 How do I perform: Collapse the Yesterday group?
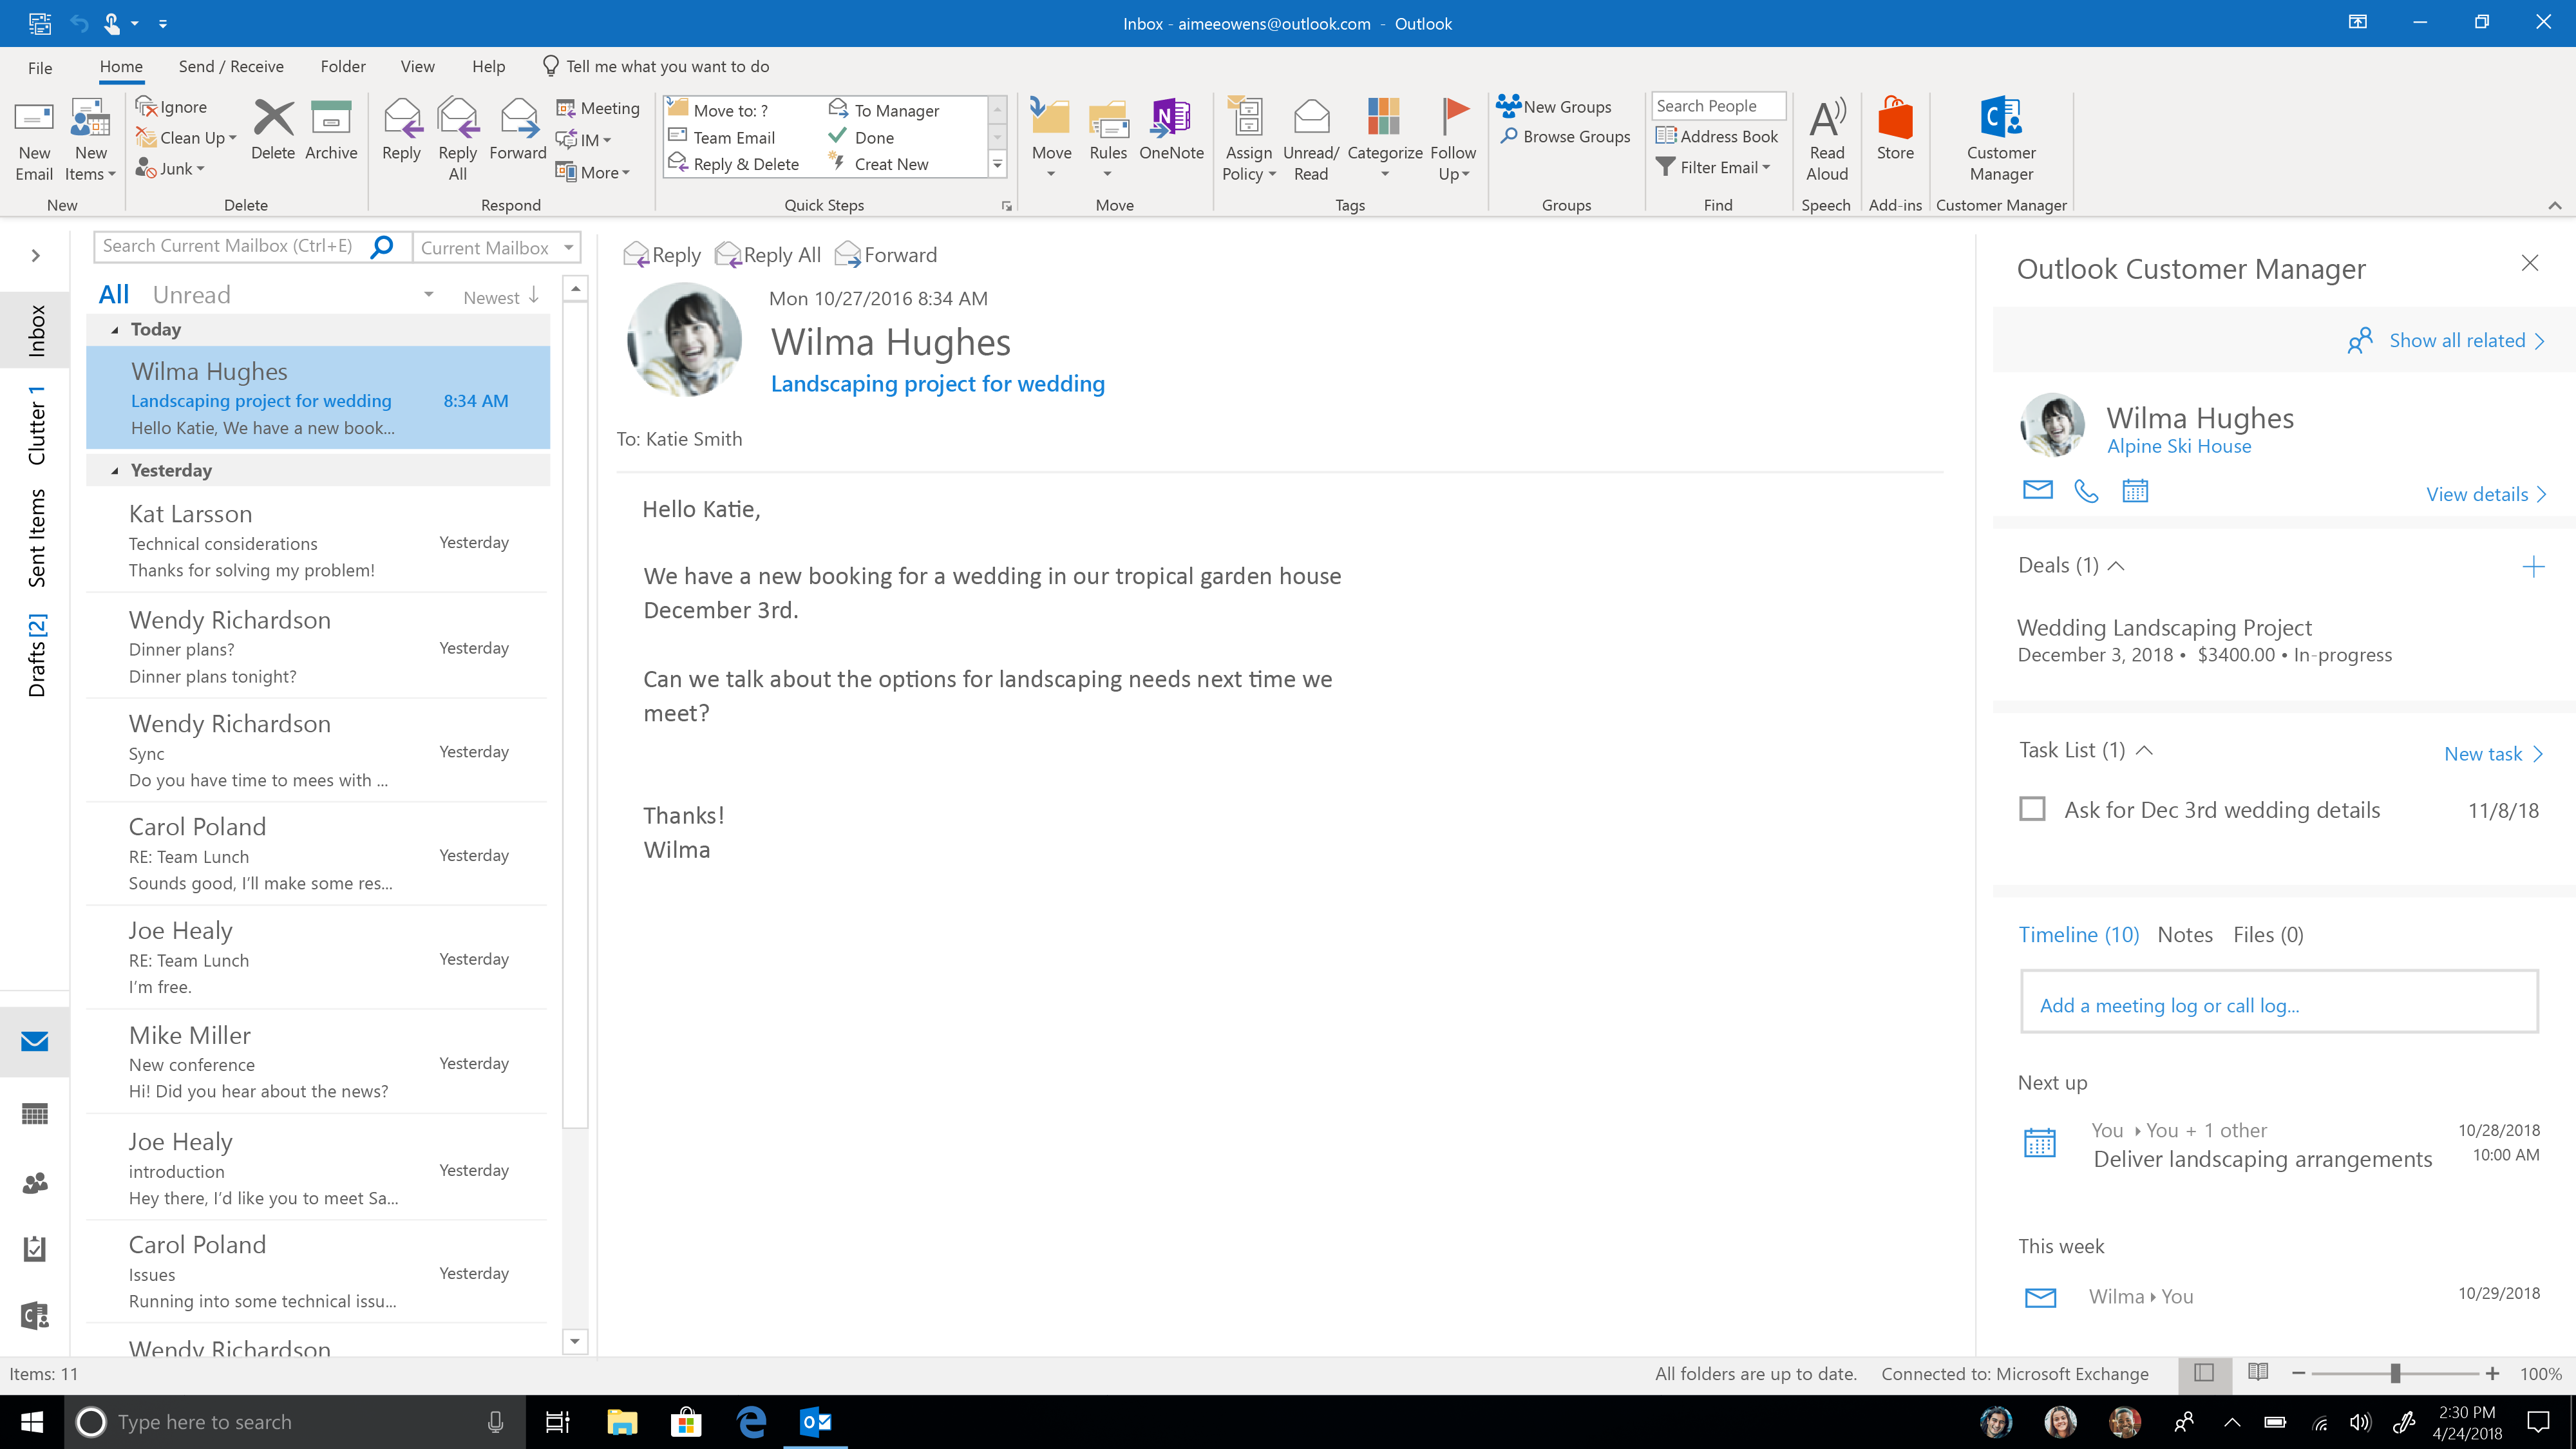point(115,471)
